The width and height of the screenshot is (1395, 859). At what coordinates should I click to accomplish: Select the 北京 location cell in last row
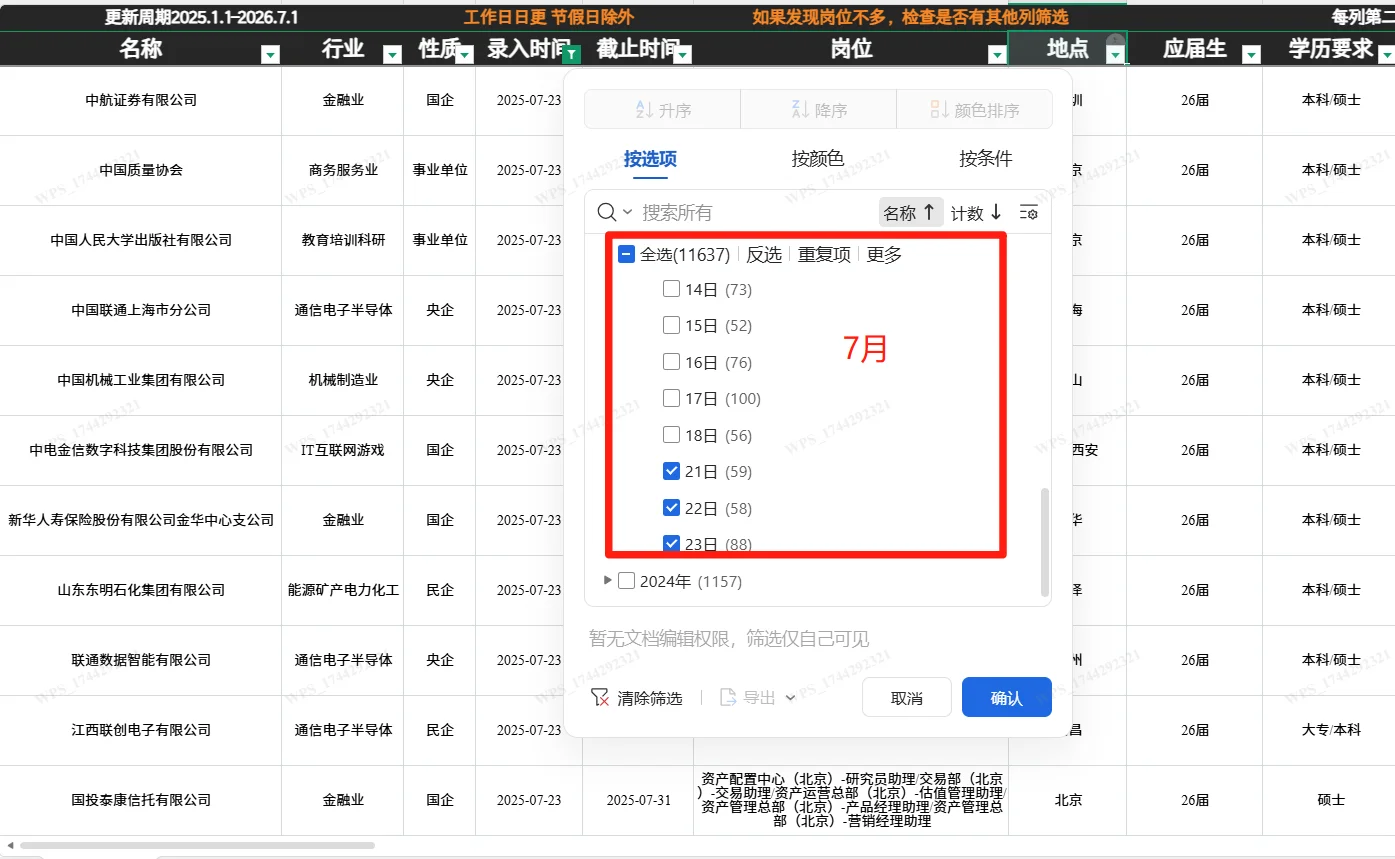coord(1068,800)
